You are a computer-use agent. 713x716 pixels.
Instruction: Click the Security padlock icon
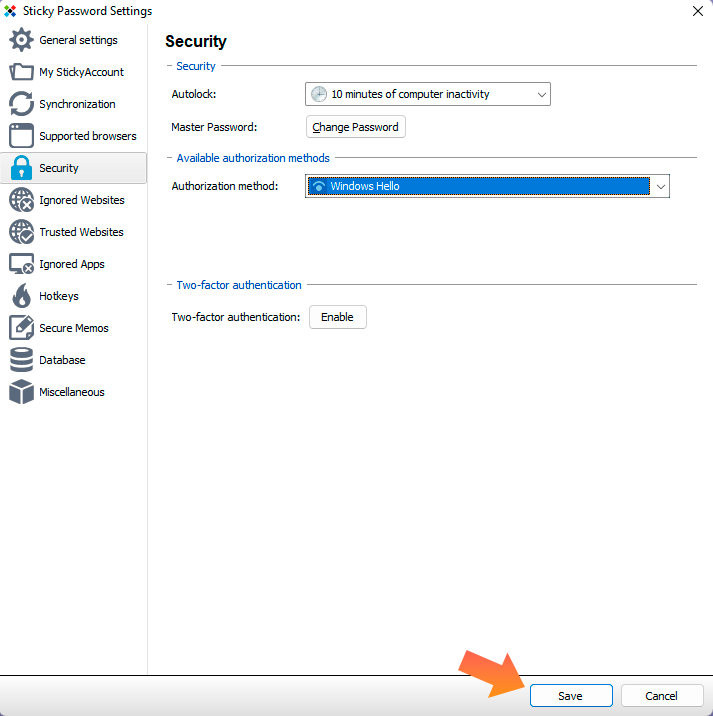[21, 168]
